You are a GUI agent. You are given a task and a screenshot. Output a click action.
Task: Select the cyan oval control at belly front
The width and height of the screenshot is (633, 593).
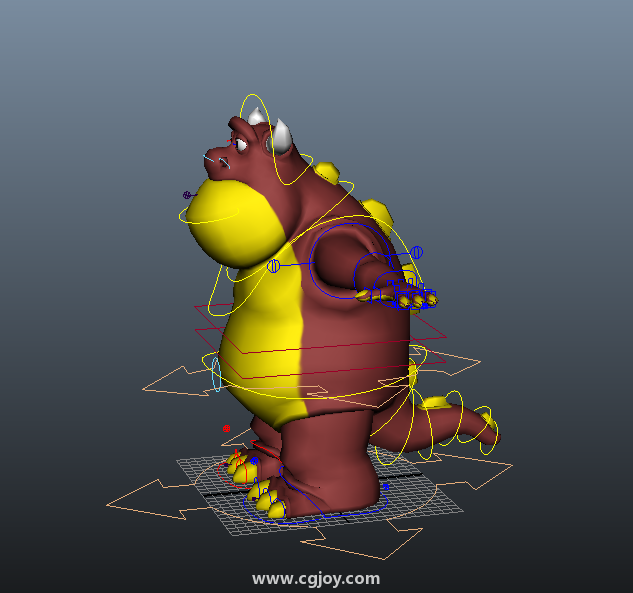(216, 375)
